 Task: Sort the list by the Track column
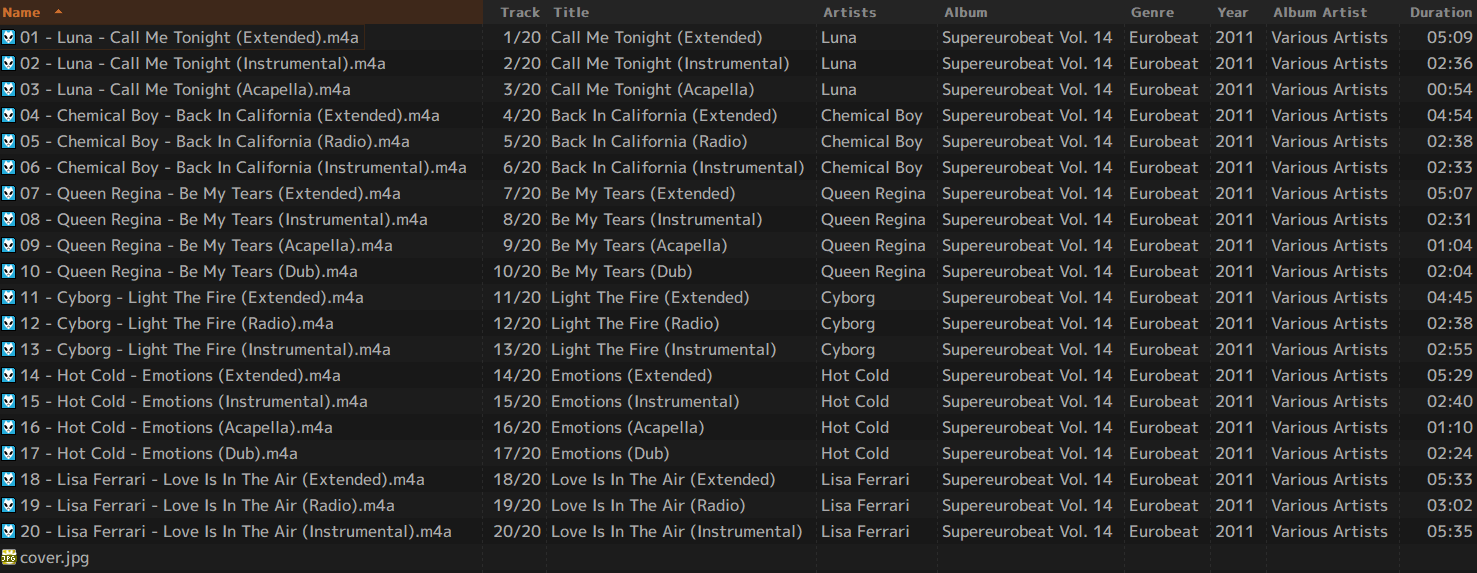pos(520,13)
